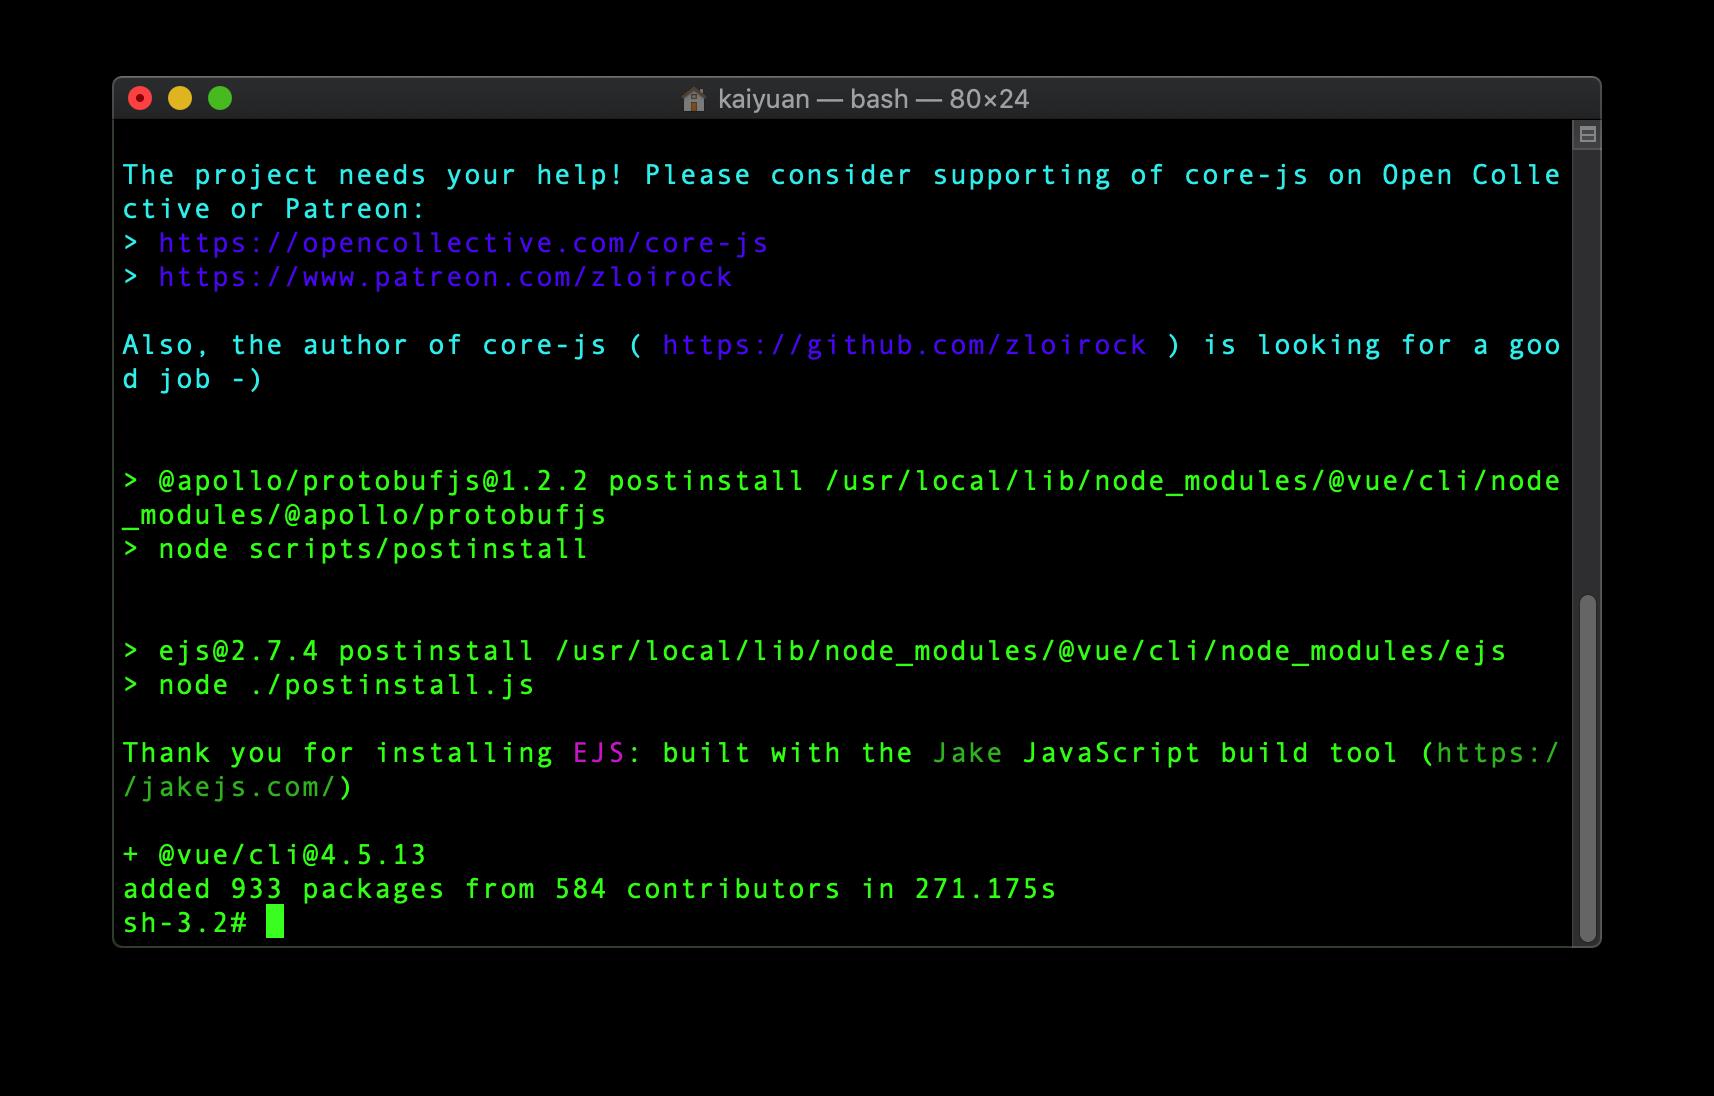This screenshot has height=1096, width=1714.
Task: Click 'Also, the author of core-js' text
Action: point(364,345)
